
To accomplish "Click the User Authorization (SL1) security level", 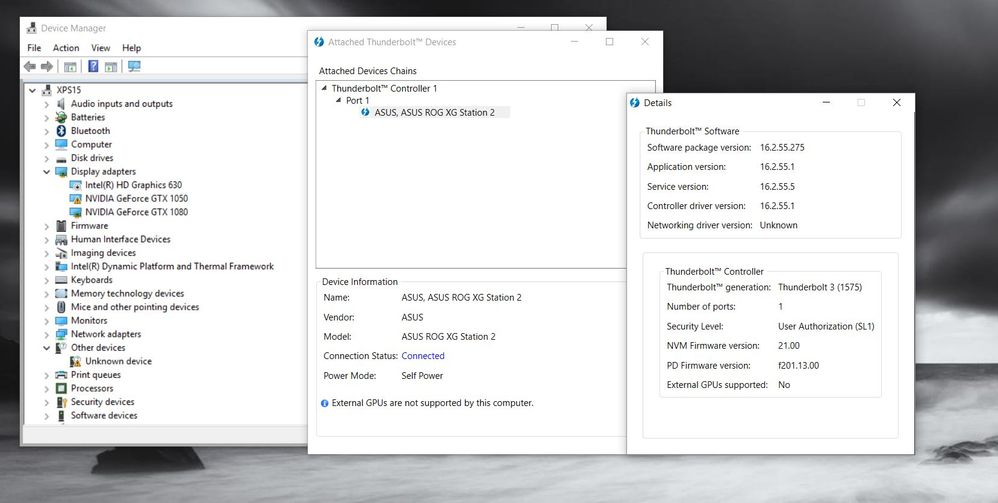I will point(826,327).
